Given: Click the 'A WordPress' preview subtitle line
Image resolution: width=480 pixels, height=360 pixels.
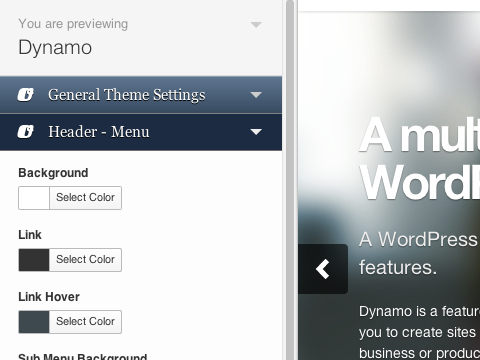Looking at the screenshot, I should click(x=419, y=239).
